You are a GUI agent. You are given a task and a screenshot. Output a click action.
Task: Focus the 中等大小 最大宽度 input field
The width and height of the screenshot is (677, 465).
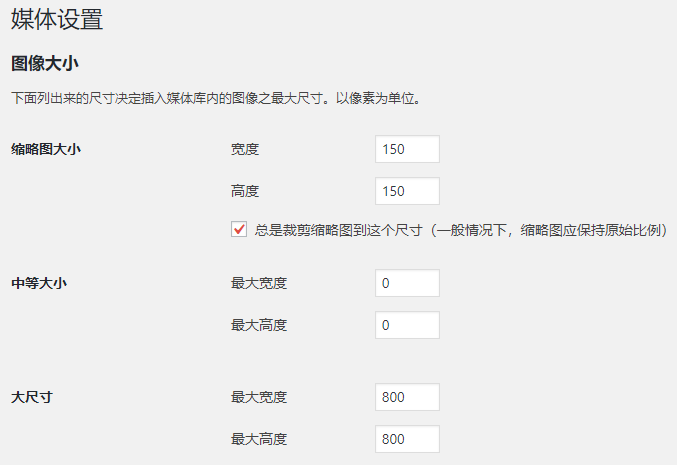(407, 283)
